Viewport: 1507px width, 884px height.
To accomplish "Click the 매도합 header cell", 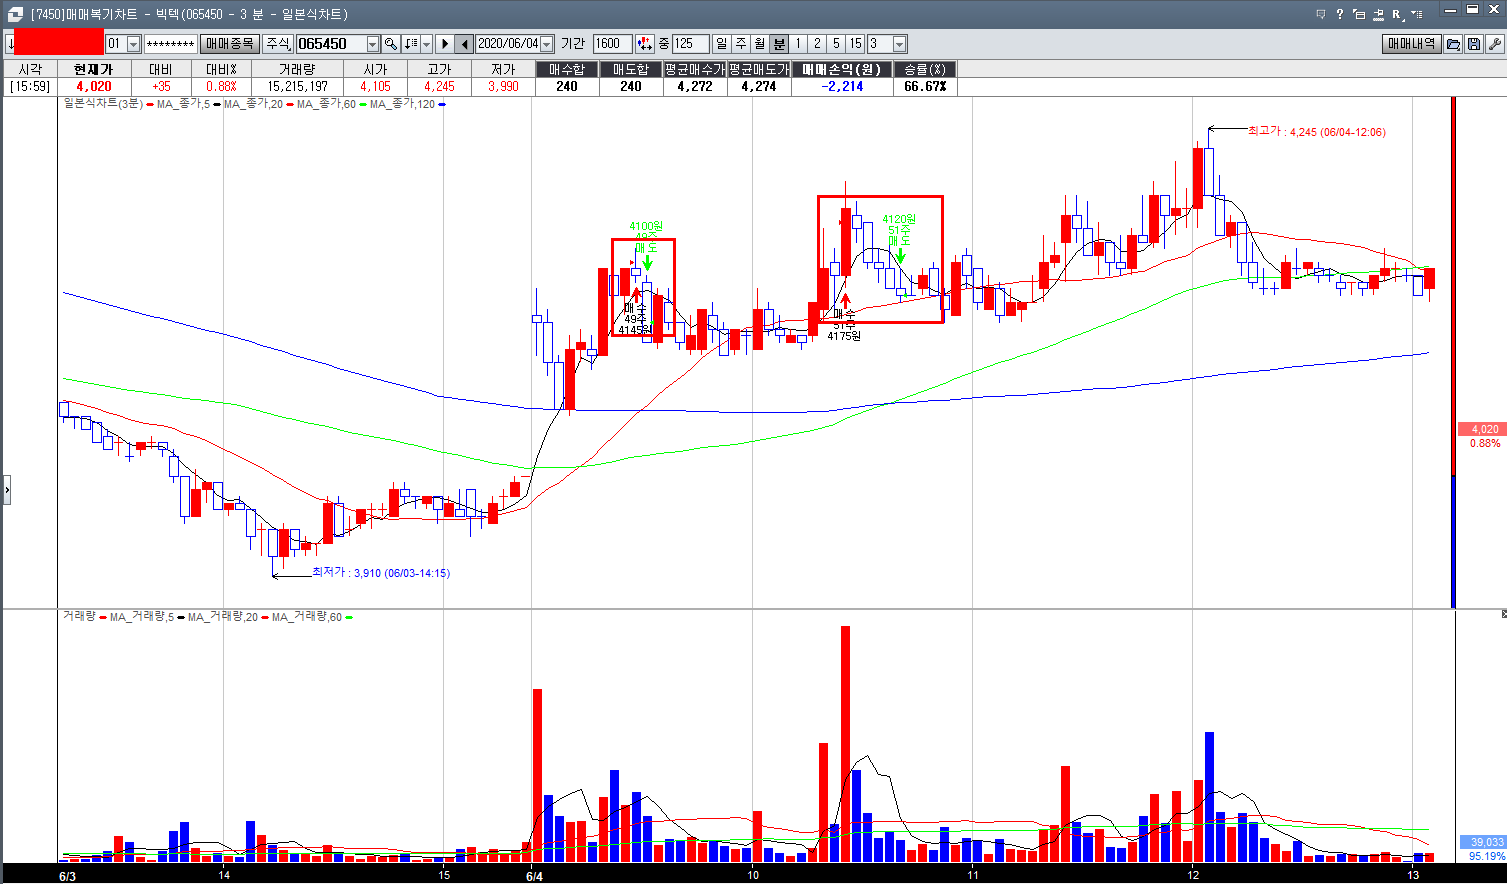I will [631, 69].
